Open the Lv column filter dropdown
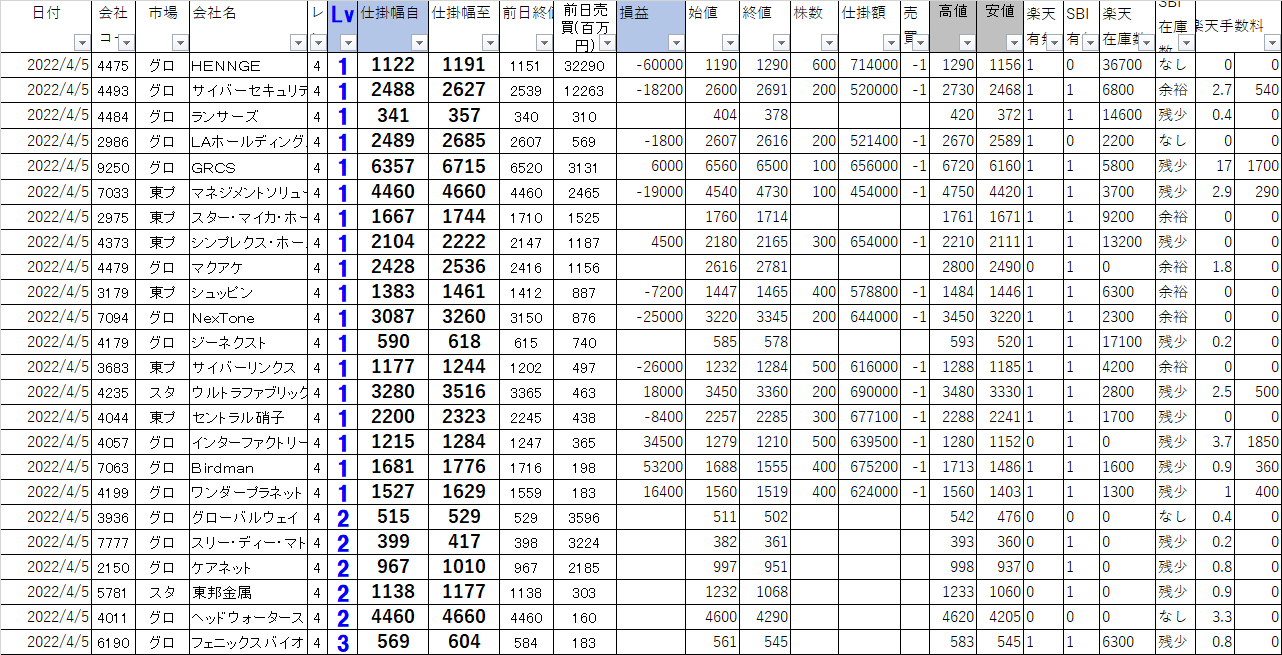This screenshot has height=655, width=1282. [x=348, y=43]
